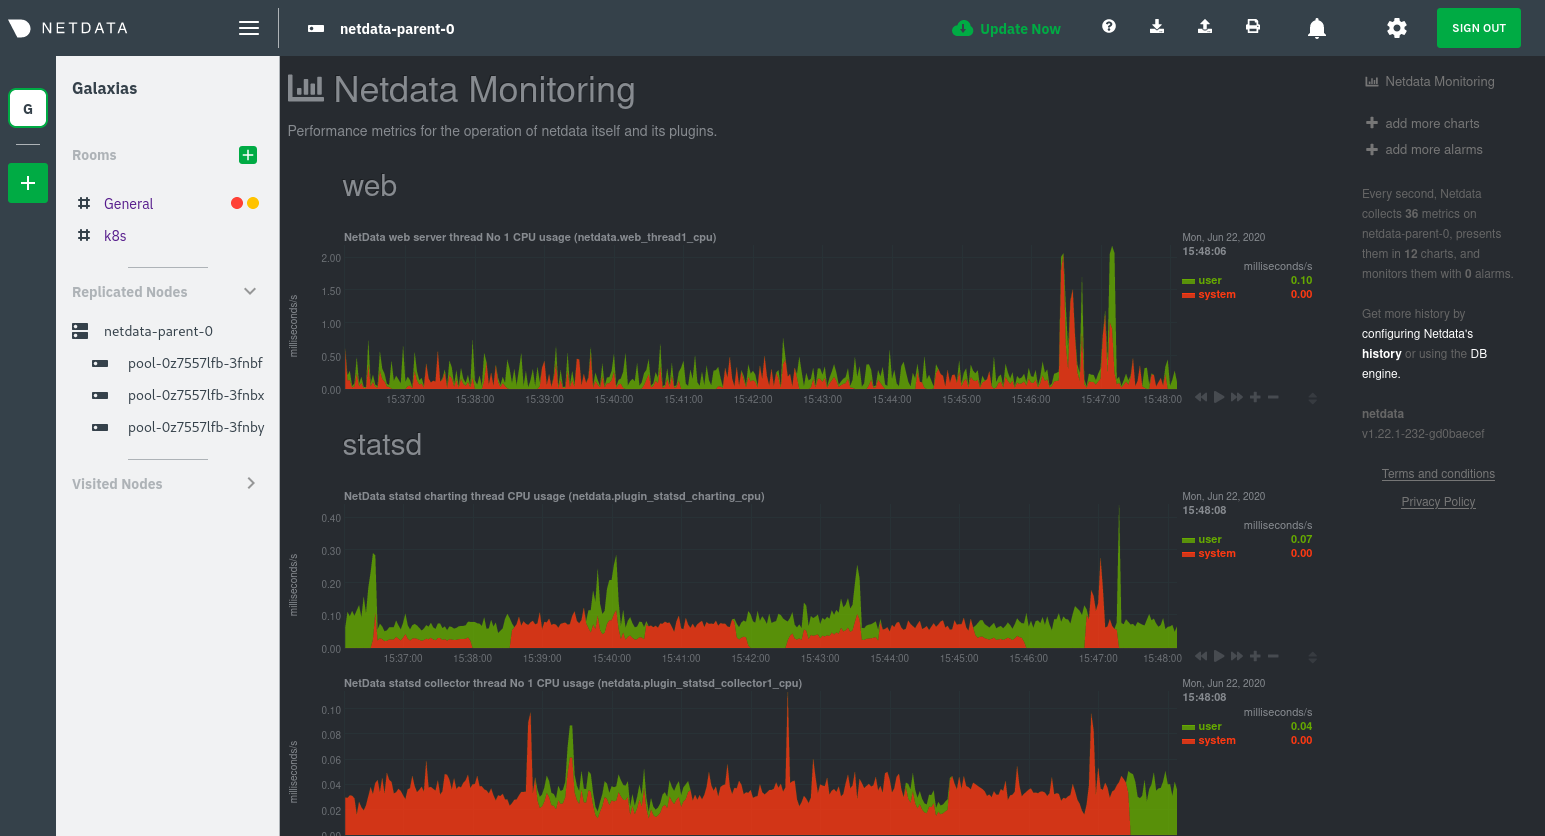Open the General room

(128, 204)
